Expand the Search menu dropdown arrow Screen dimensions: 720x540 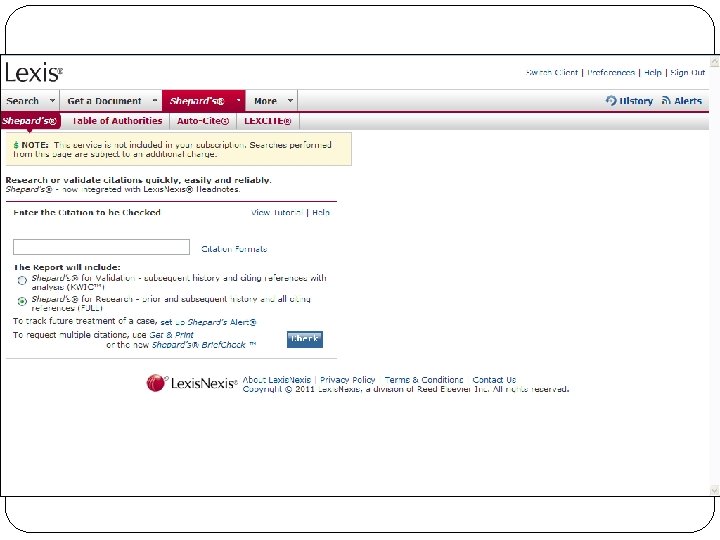point(52,100)
